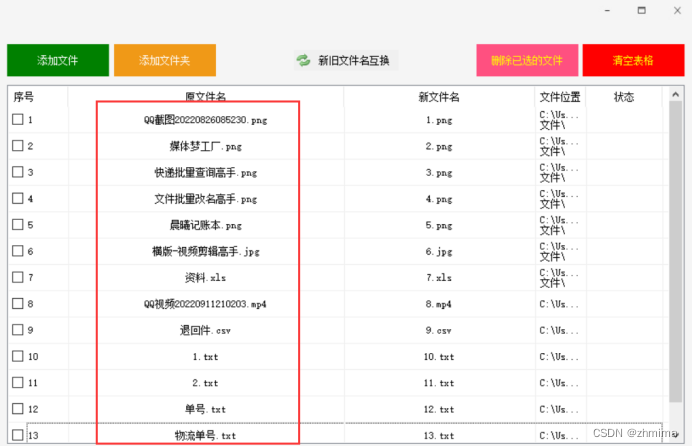The height and width of the screenshot is (447, 692).
Task: Click the new file name 6.jpg cell
Action: pyautogui.click(x=438, y=251)
